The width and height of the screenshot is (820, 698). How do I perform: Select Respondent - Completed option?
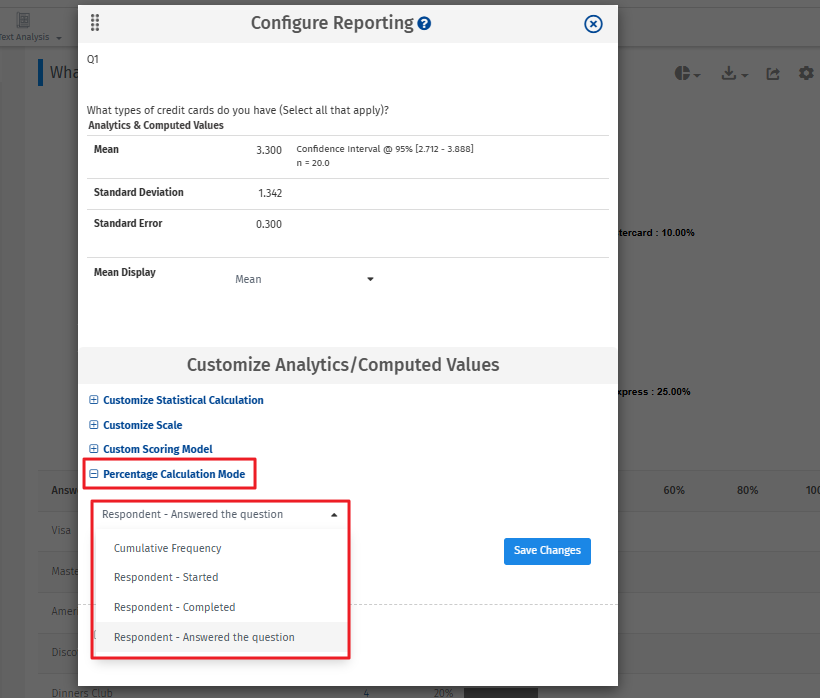(x=174, y=607)
